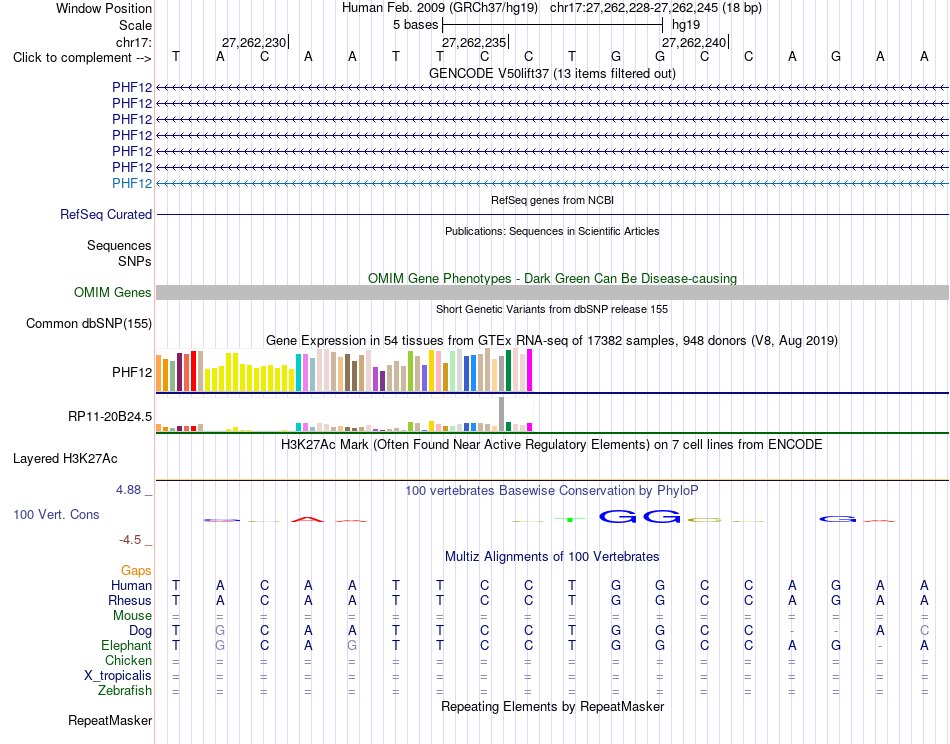Open 100 vertebrates Basewise Conservation title

(552, 491)
